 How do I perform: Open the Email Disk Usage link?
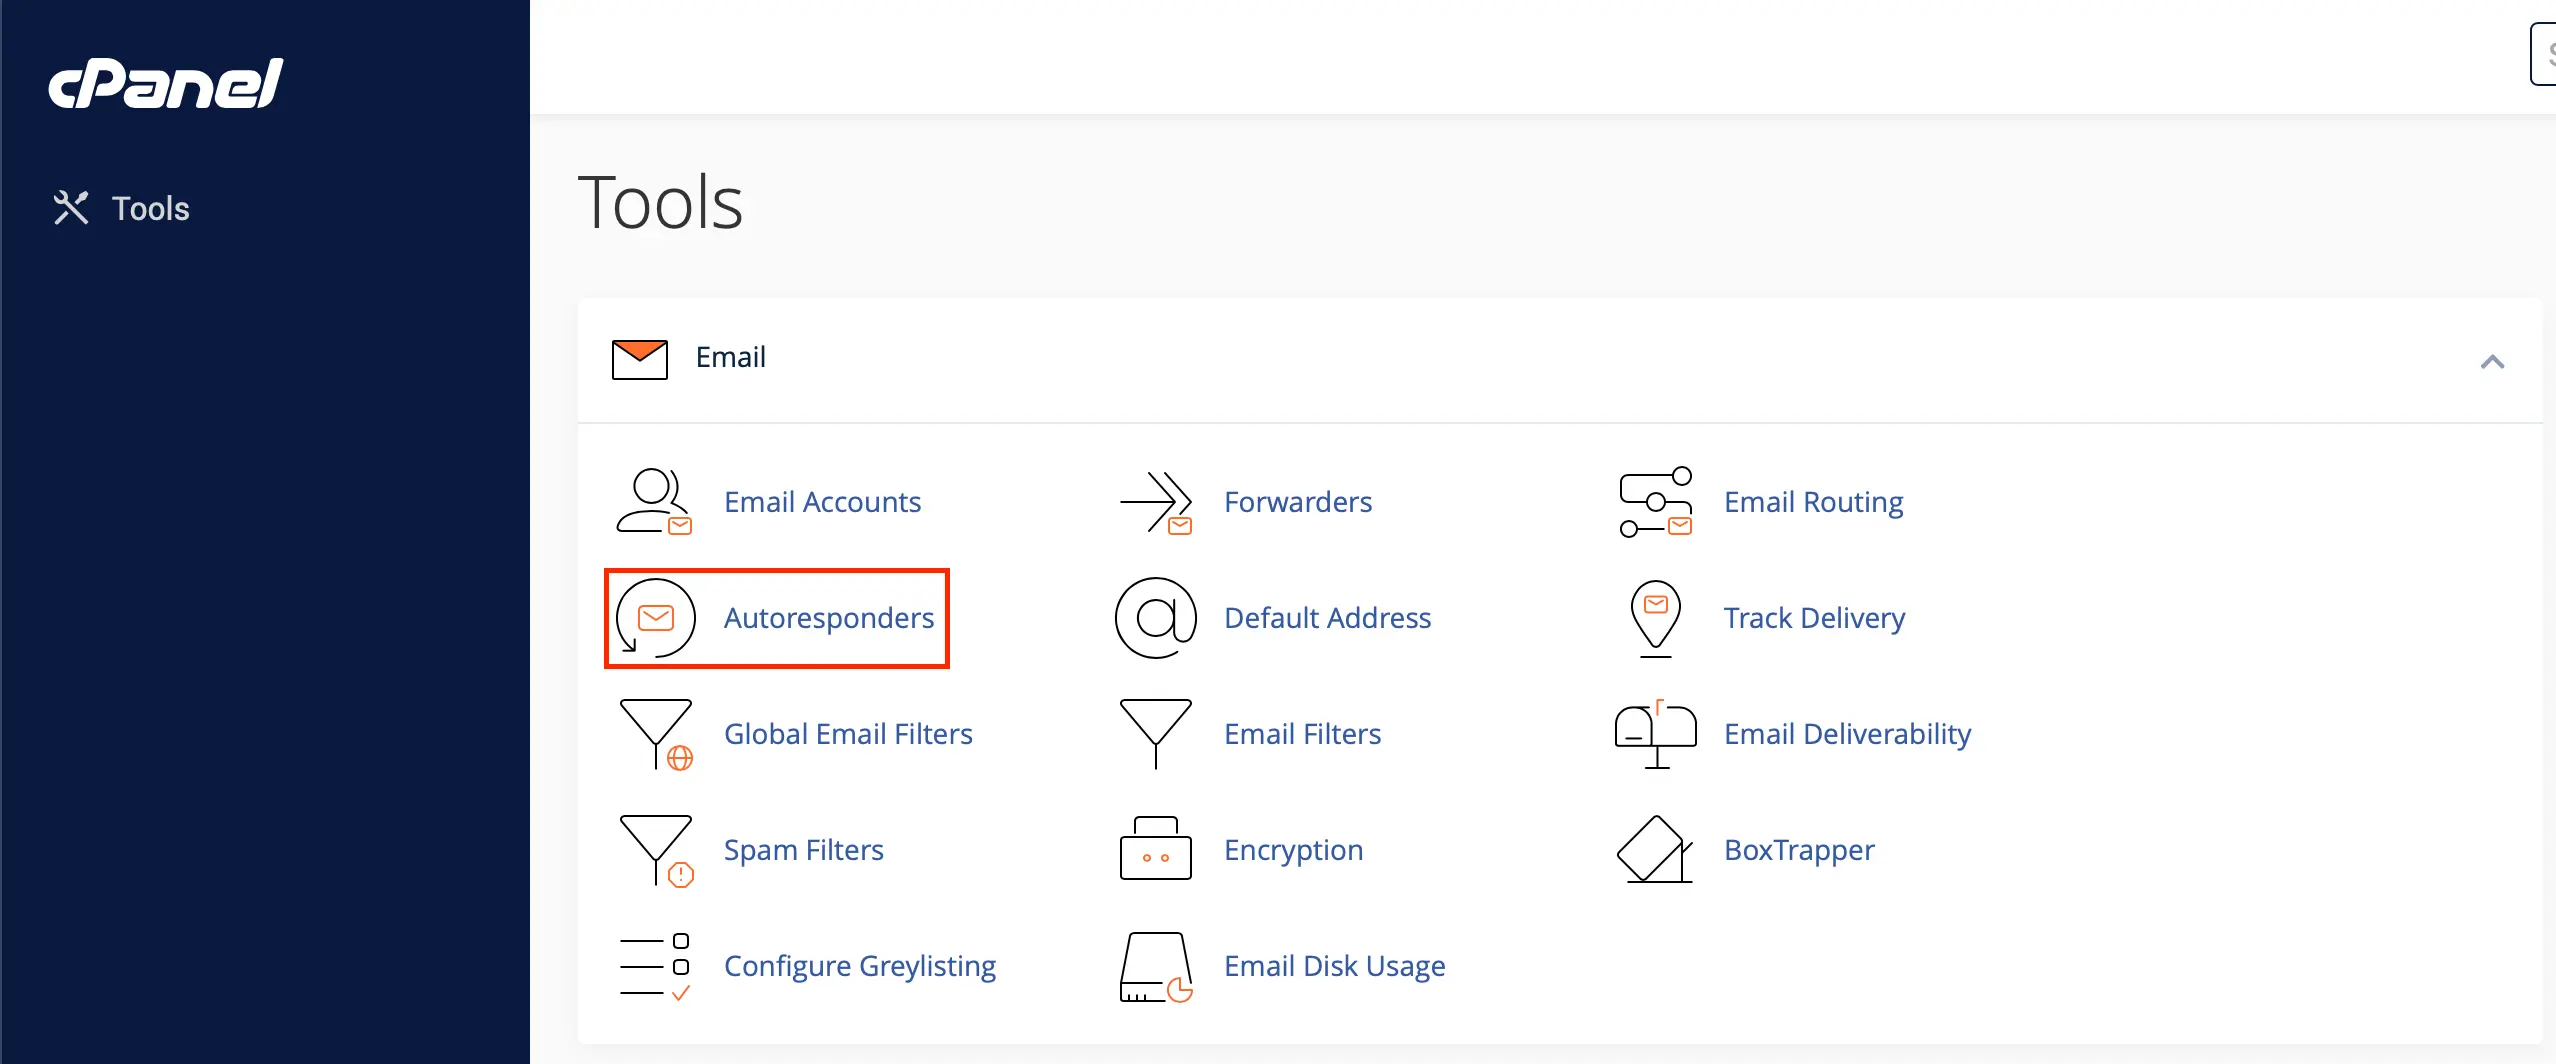coord(1334,966)
